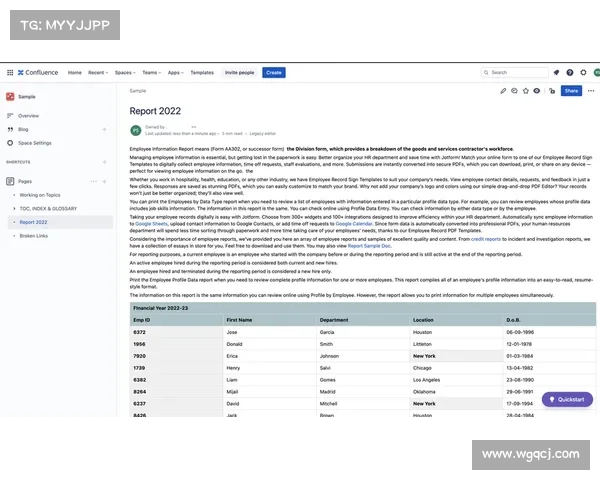Click the Pages icon in sidebar
Viewport: 600px width, 480px height.
10,181
